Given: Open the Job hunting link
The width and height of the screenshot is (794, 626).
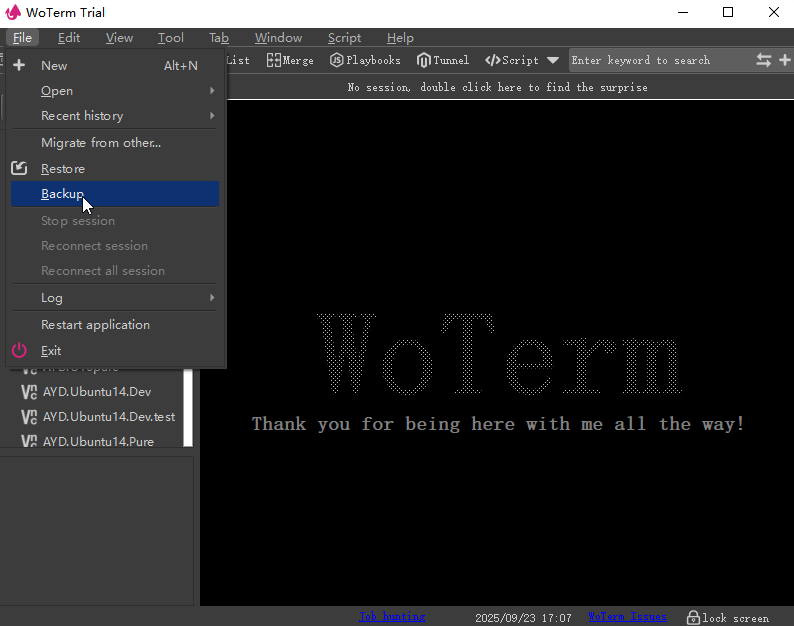Looking at the screenshot, I should click(x=392, y=617).
